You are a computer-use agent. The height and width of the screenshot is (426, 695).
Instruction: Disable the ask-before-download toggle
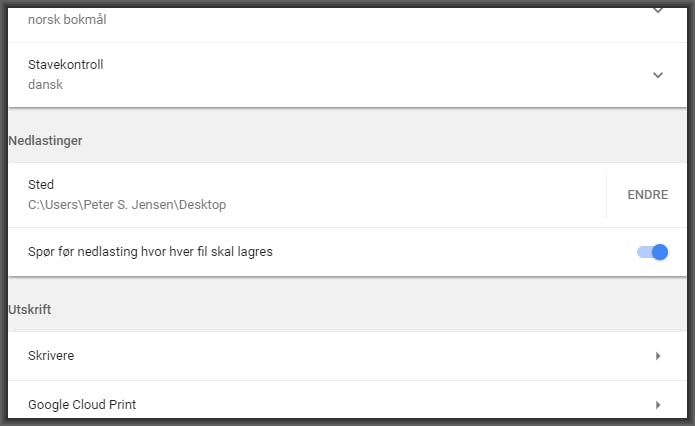(652, 252)
